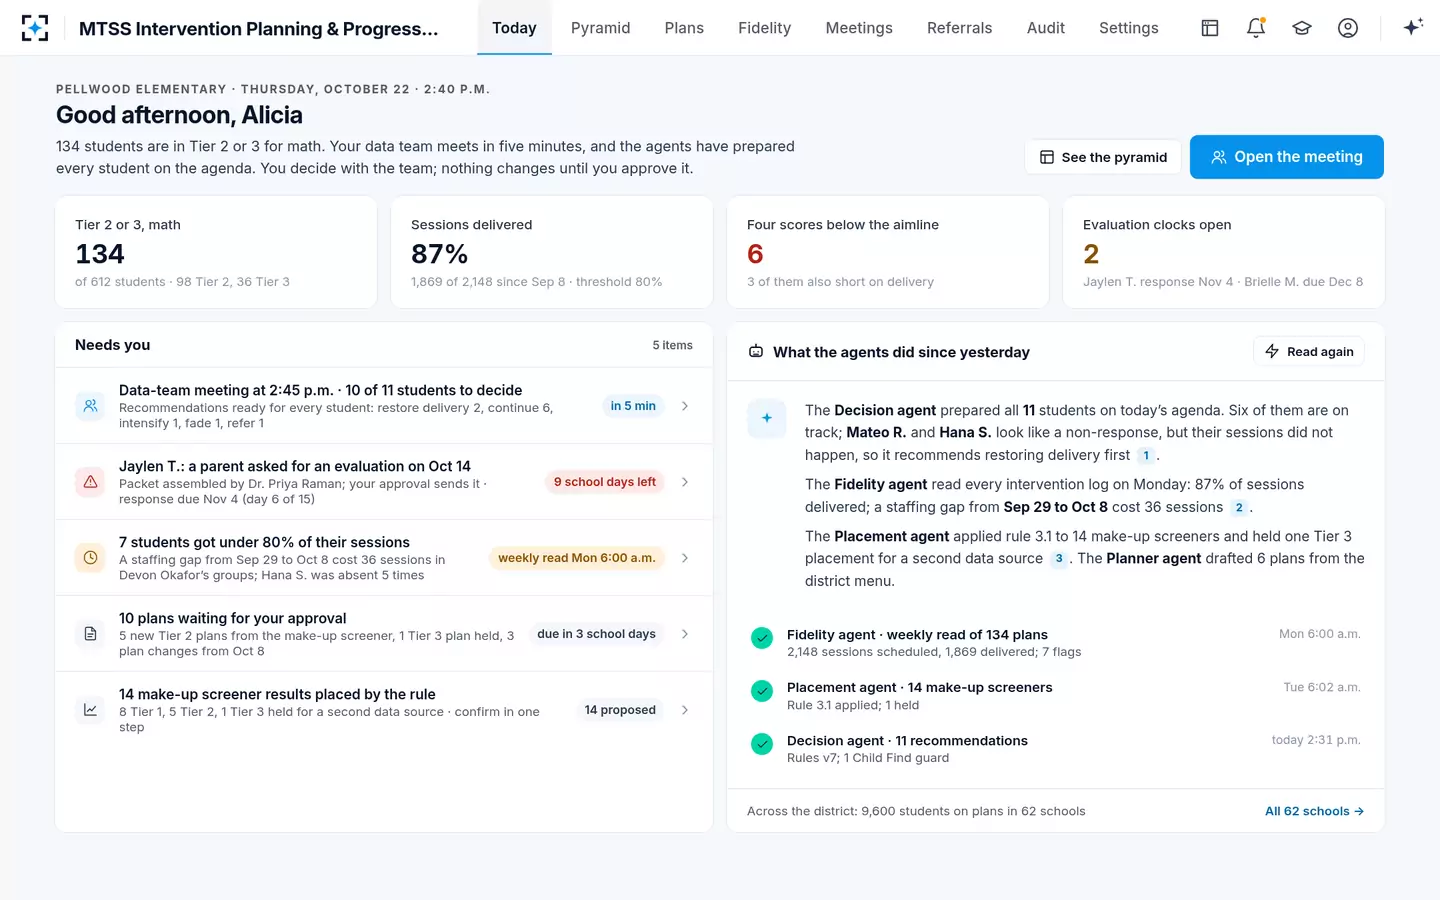Click the "14 proposed" badge

click(620, 710)
